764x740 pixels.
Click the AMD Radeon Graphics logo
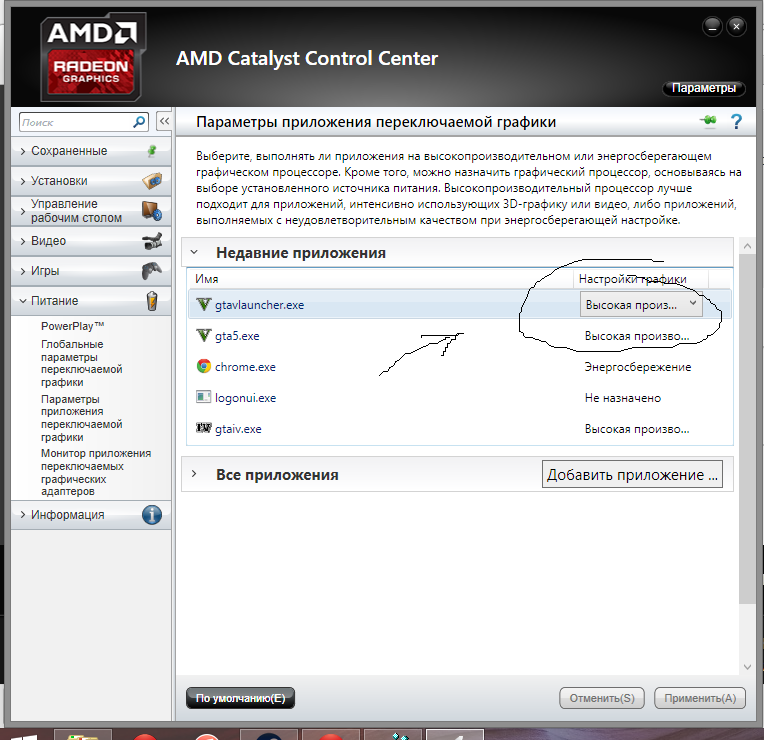pyautogui.click(x=92, y=57)
